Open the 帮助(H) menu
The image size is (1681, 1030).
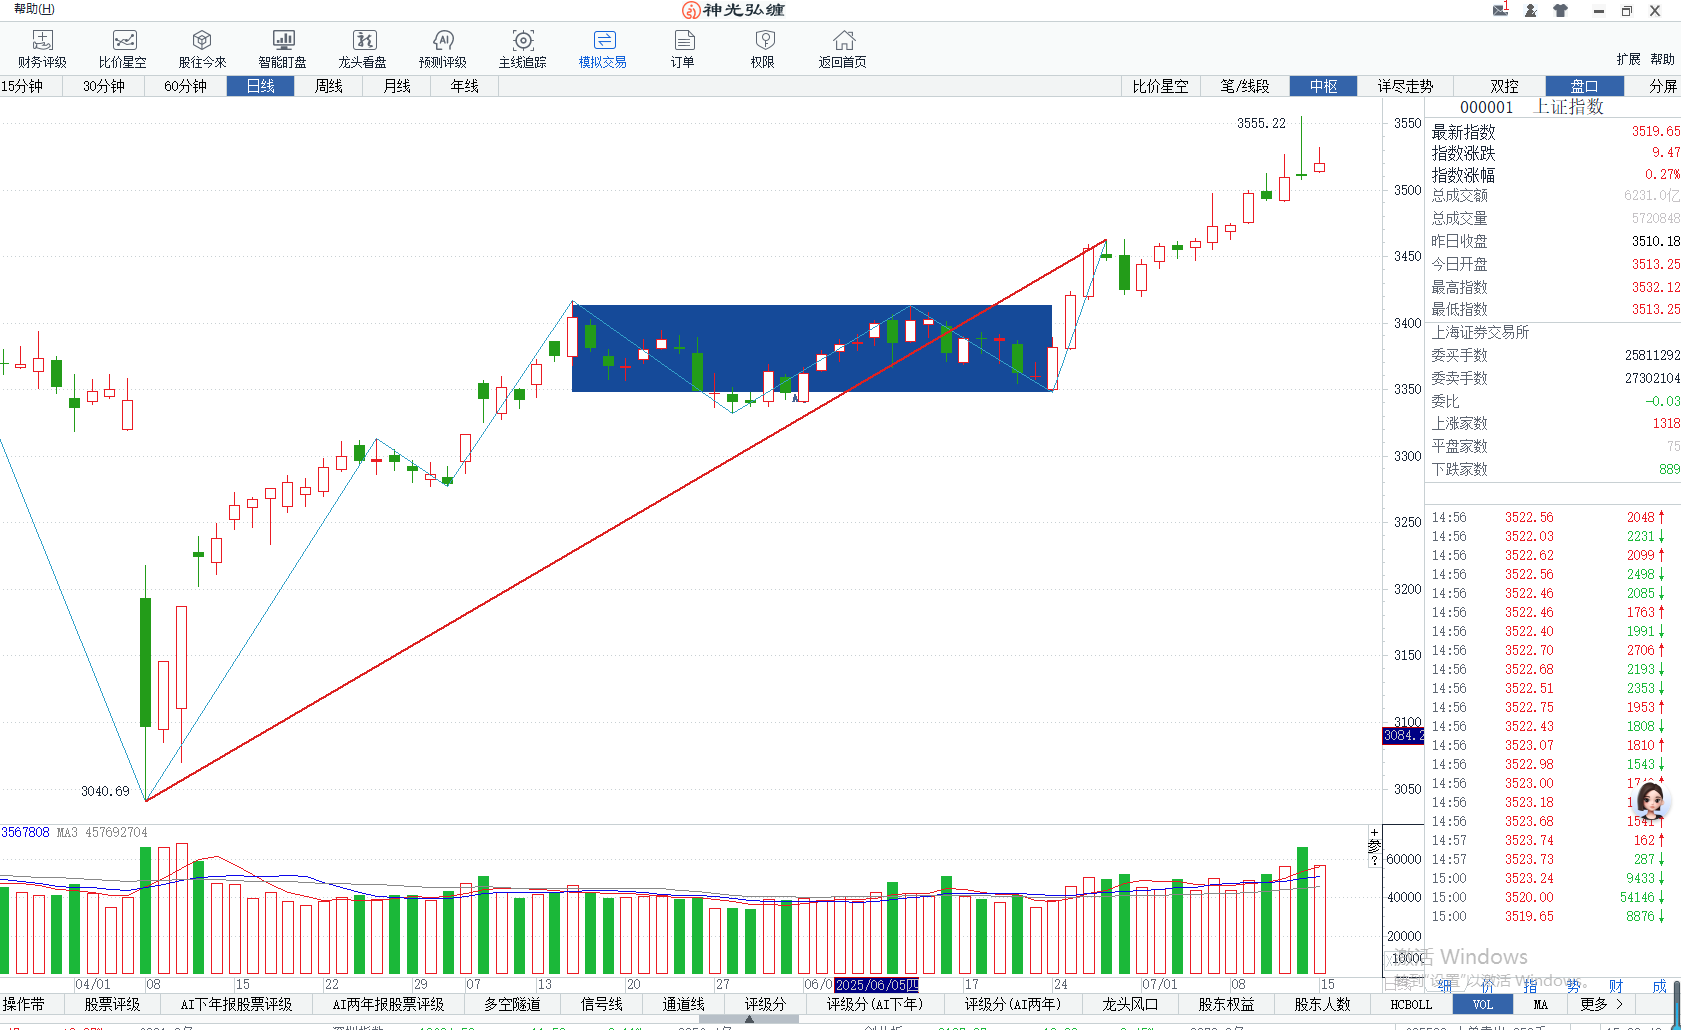pyautogui.click(x=34, y=9)
